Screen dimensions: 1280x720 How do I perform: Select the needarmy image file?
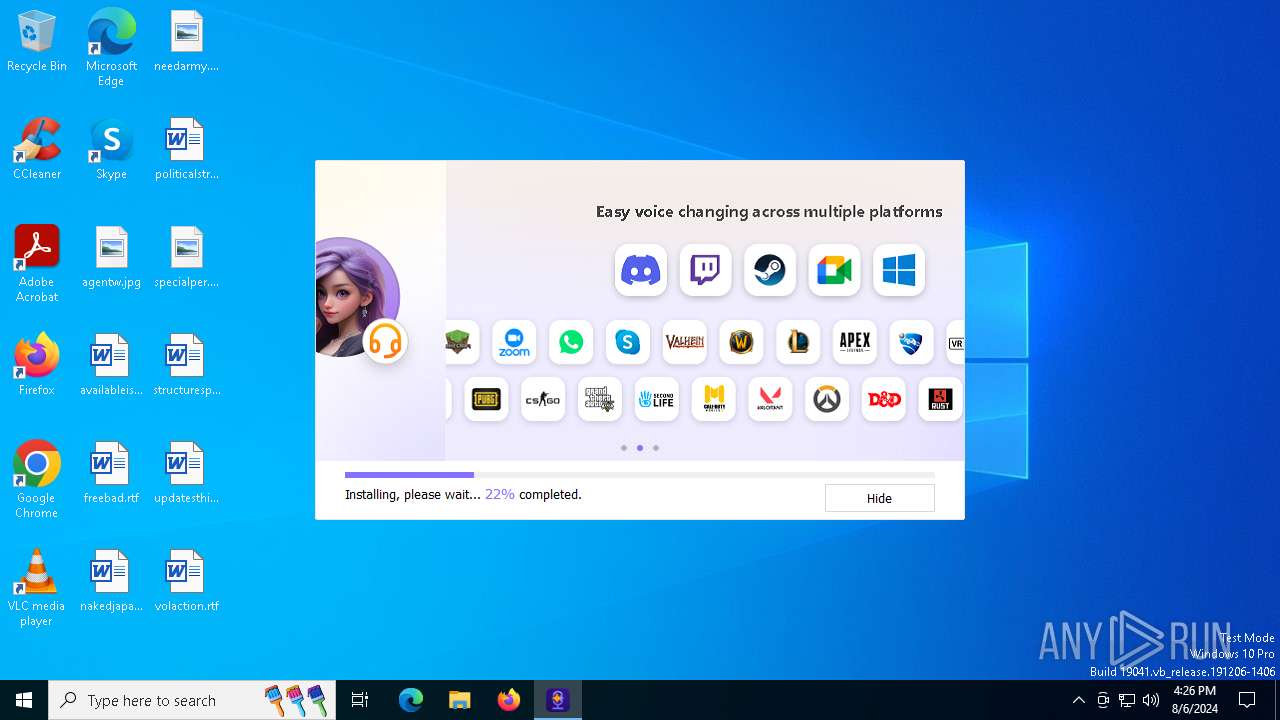(186, 41)
